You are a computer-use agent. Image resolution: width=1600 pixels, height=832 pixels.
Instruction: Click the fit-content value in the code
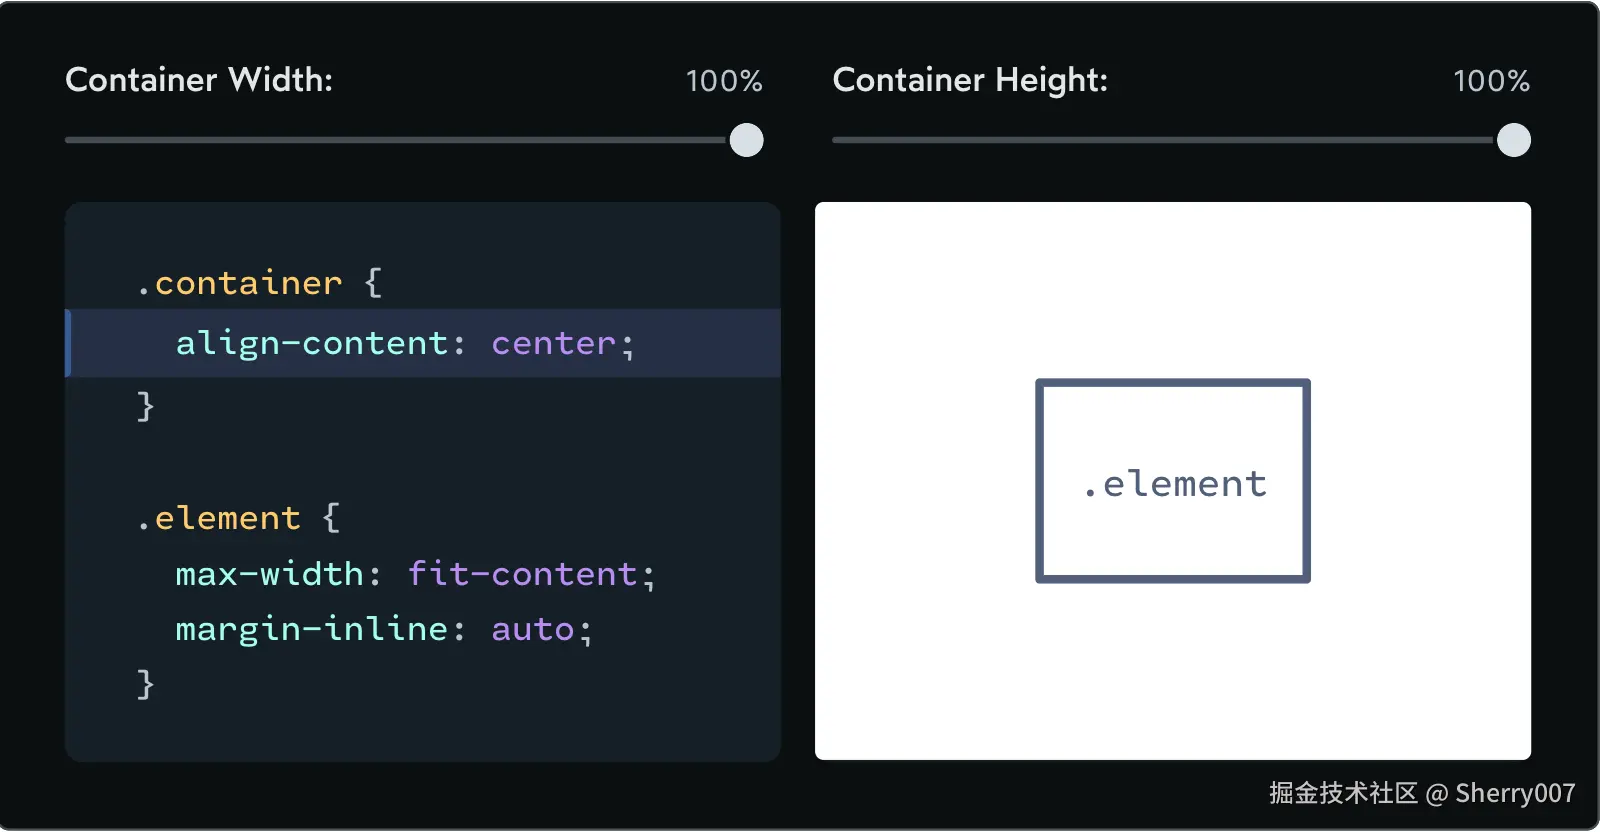(x=522, y=574)
